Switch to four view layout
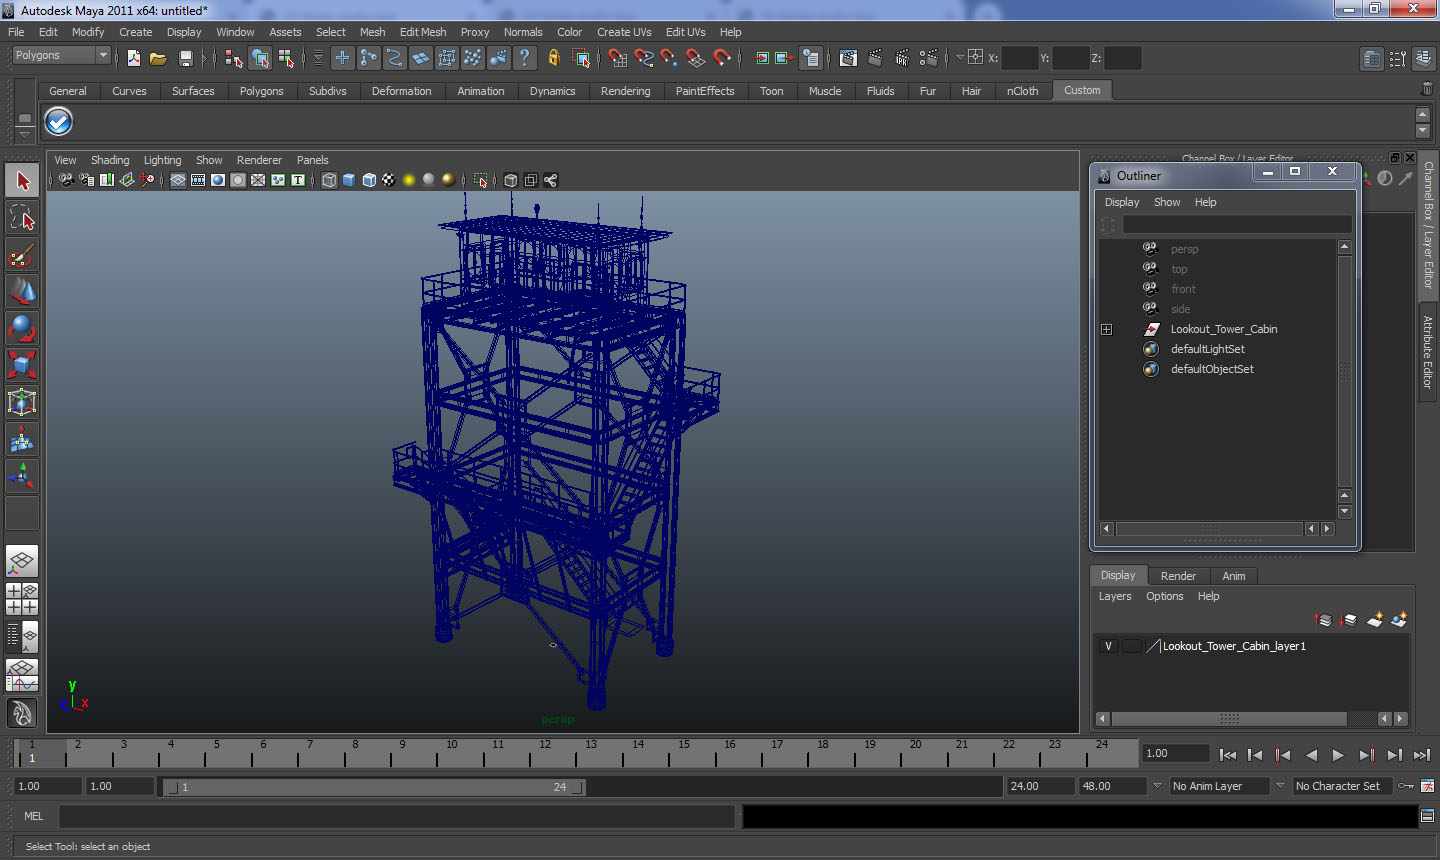 pos(22,599)
